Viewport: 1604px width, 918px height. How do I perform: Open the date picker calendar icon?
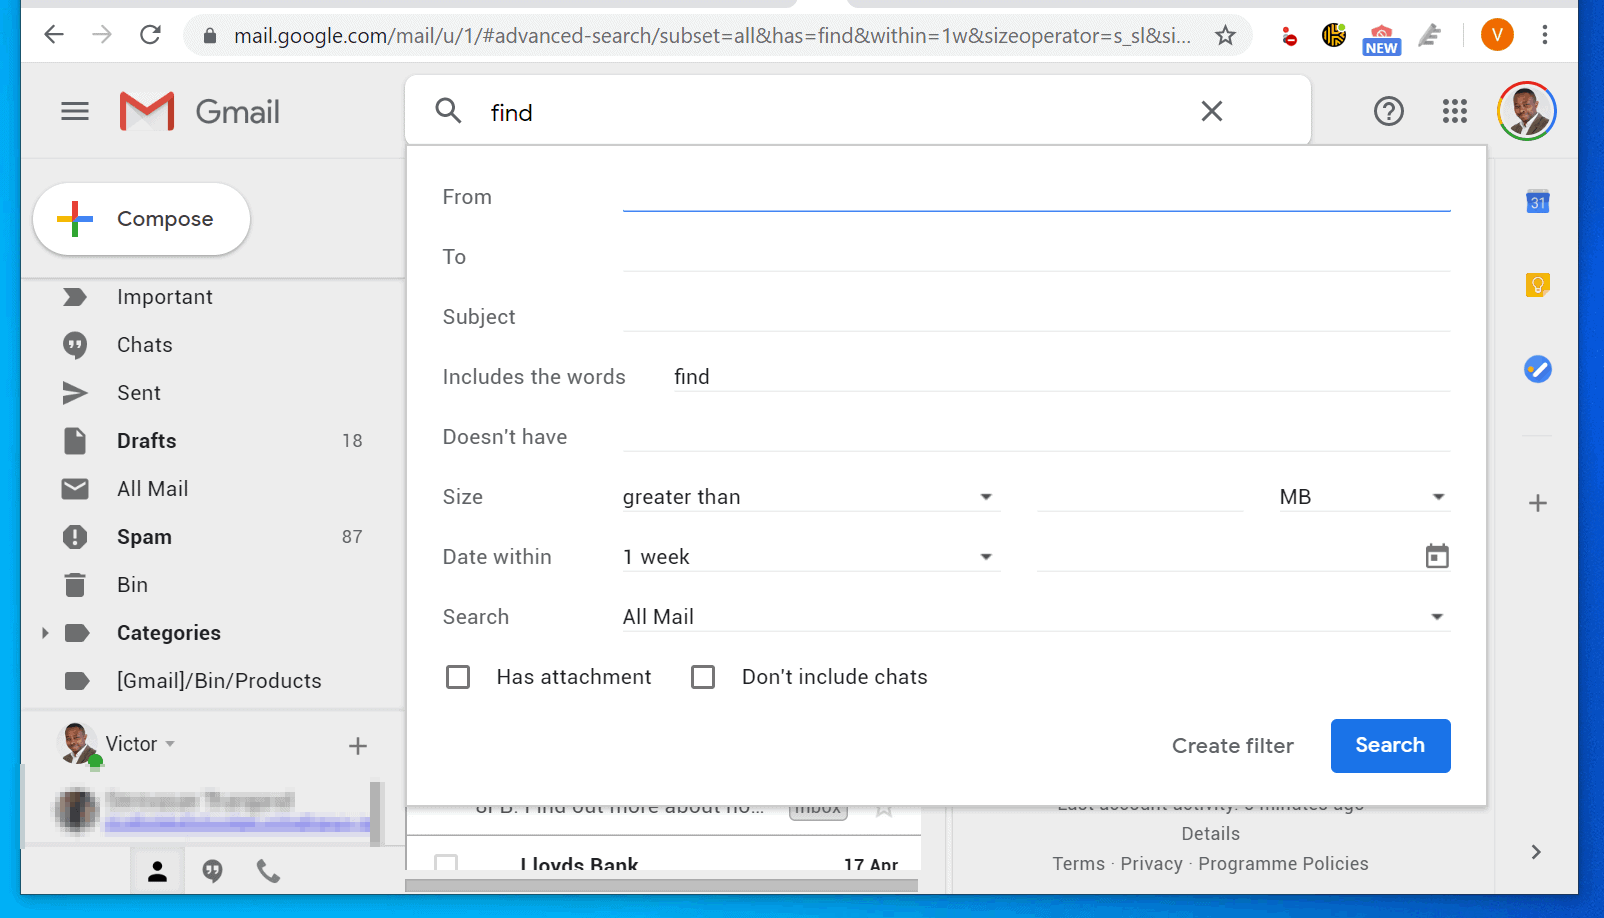(1437, 555)
